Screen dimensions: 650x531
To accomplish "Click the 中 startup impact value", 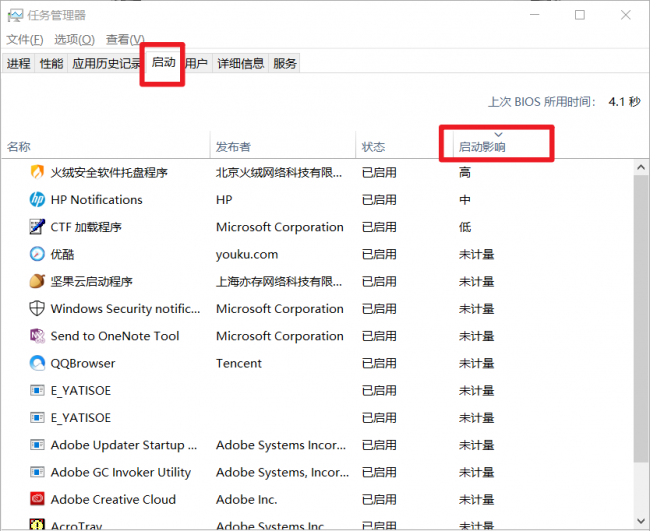I will [x=465, y=200].
